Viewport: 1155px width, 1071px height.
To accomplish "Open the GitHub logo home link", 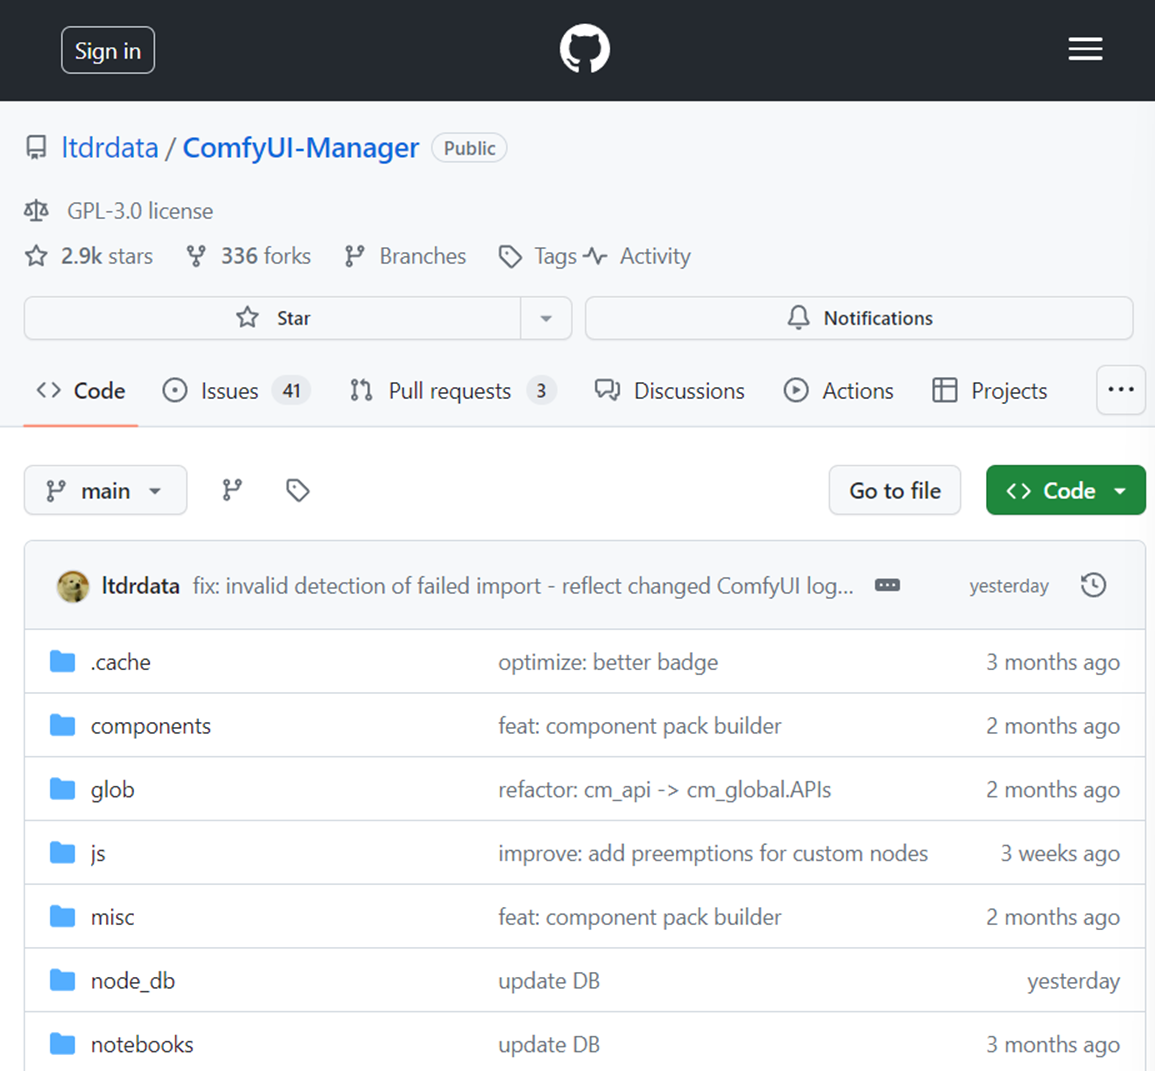I will pos(585,49).
